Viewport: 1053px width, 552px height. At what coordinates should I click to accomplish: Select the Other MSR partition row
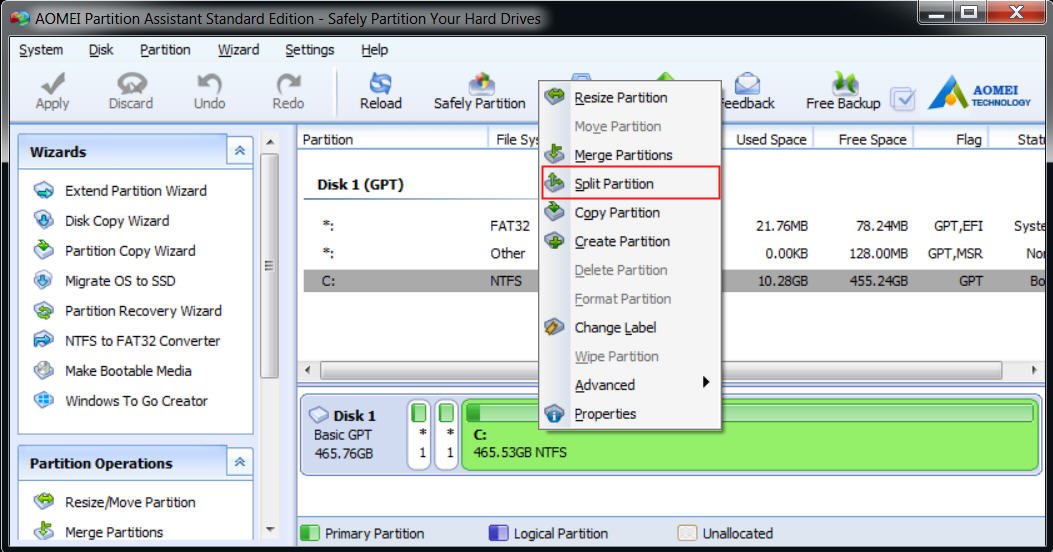[674, 253]
